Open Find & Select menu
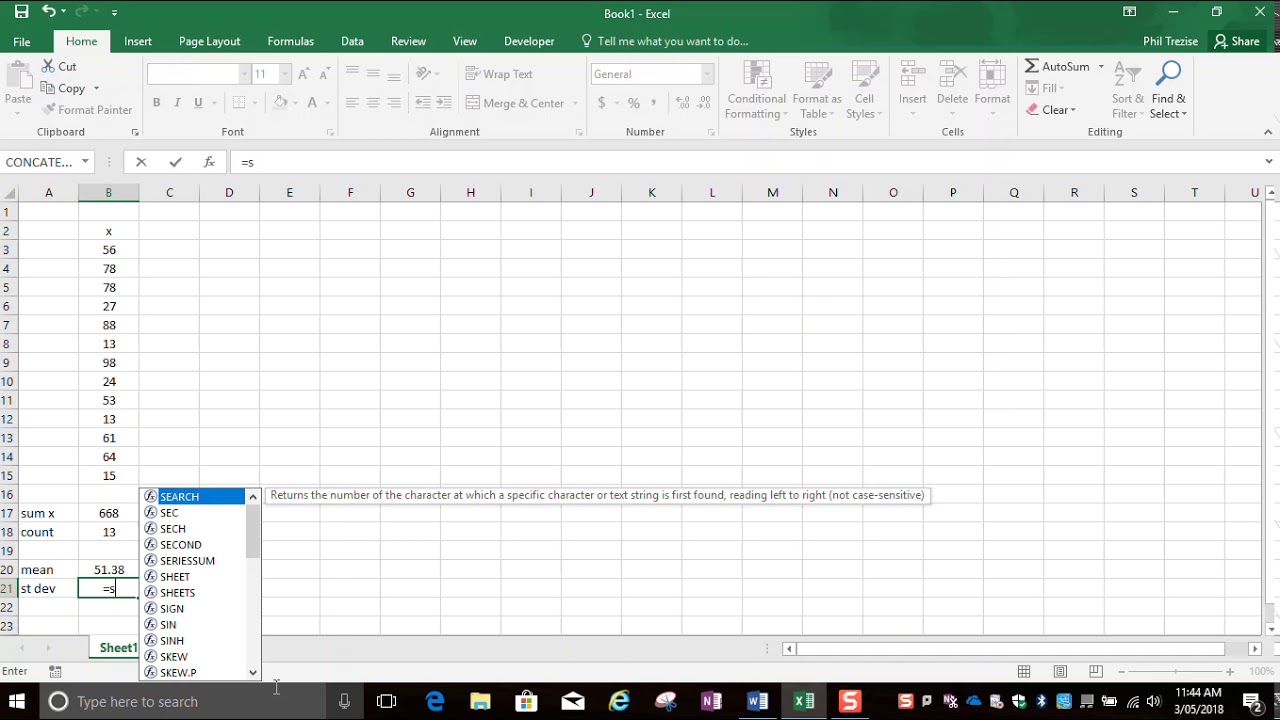 [x=1168, y=90]
